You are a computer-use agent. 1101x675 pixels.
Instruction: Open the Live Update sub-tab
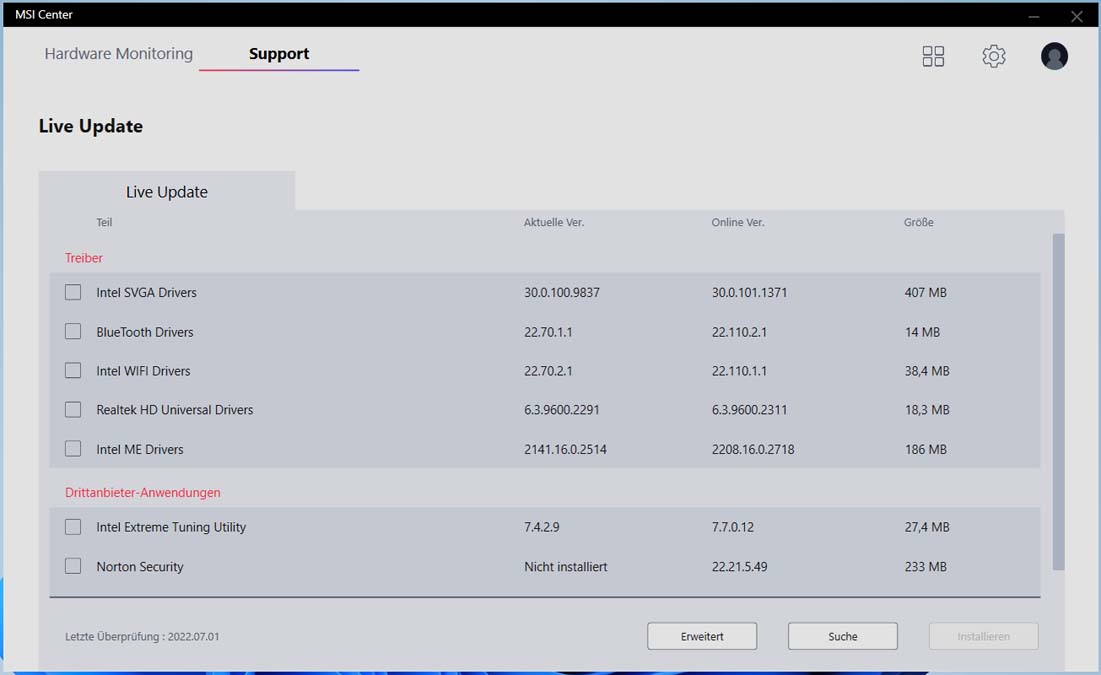(166, 191)
